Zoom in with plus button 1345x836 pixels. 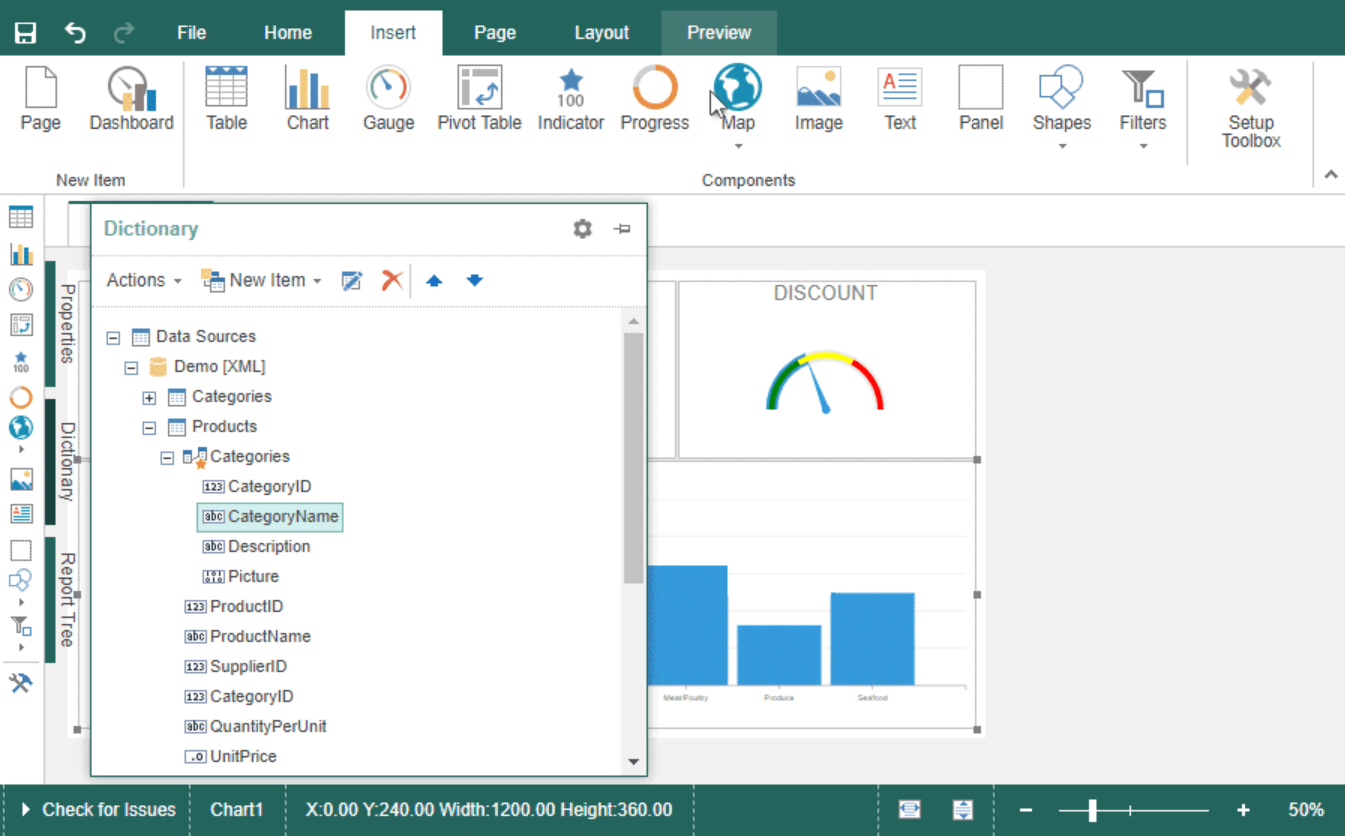[1243, 810]
